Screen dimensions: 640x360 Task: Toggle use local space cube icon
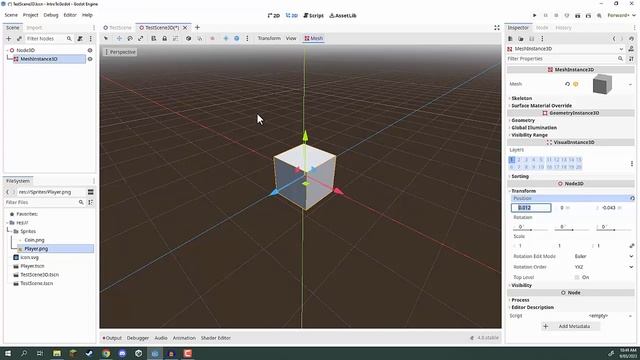188,38
